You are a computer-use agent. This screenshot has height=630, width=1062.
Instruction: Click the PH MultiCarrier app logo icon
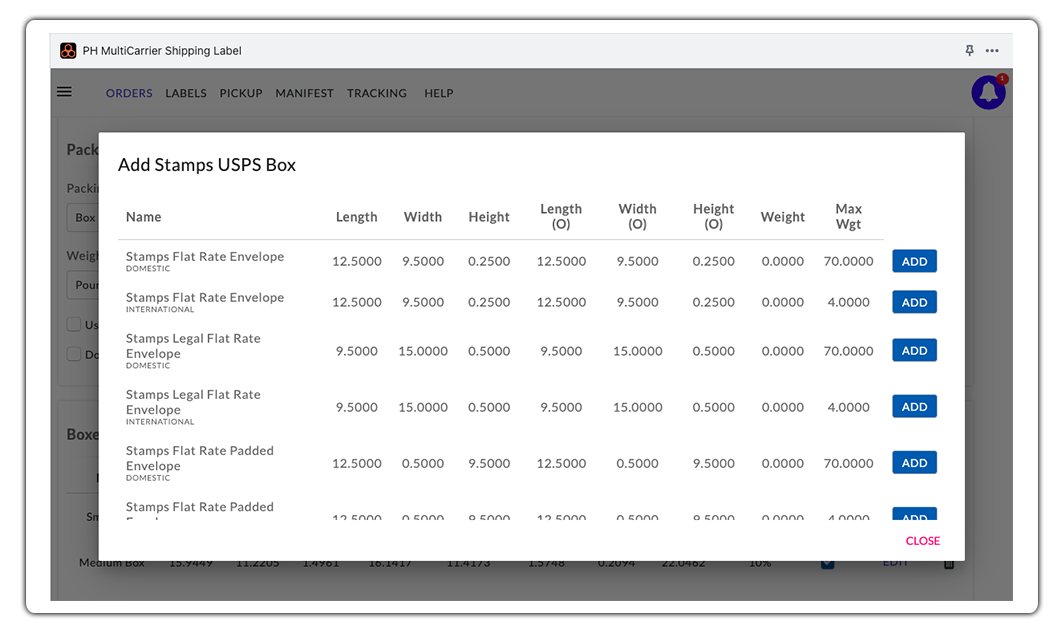coord(68,51)
